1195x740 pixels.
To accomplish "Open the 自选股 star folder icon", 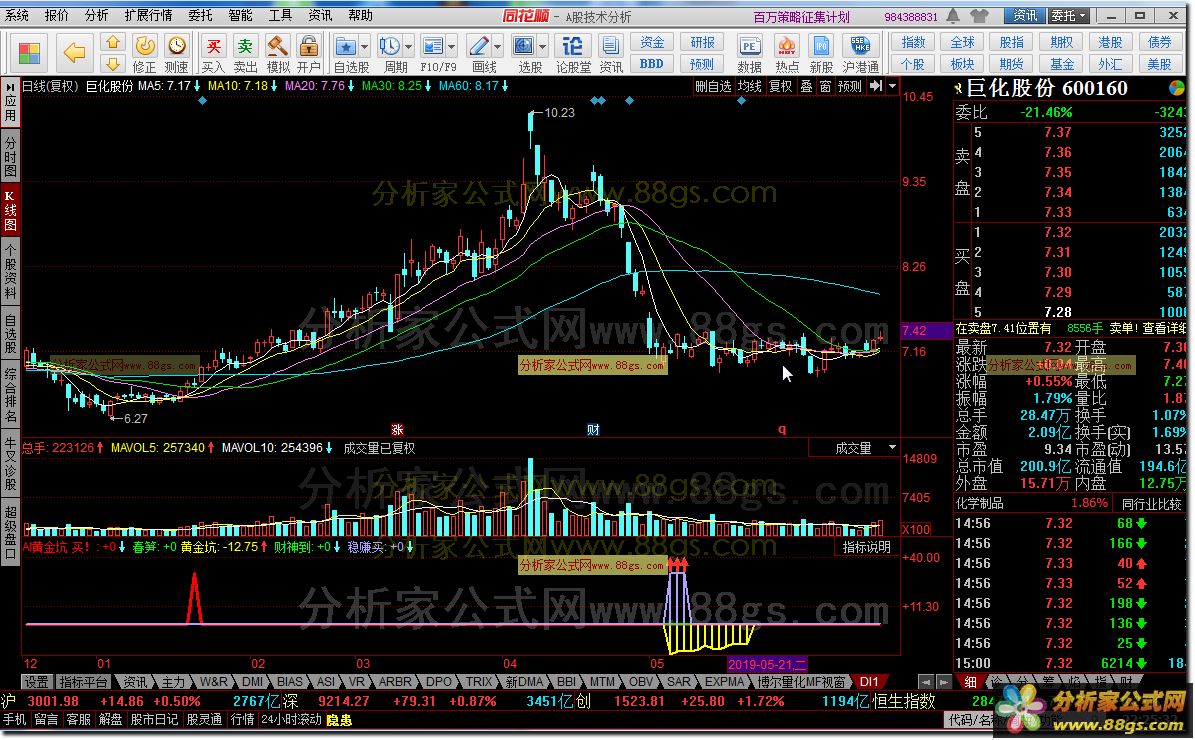I will pyautogui.click(x=345, y=46).
